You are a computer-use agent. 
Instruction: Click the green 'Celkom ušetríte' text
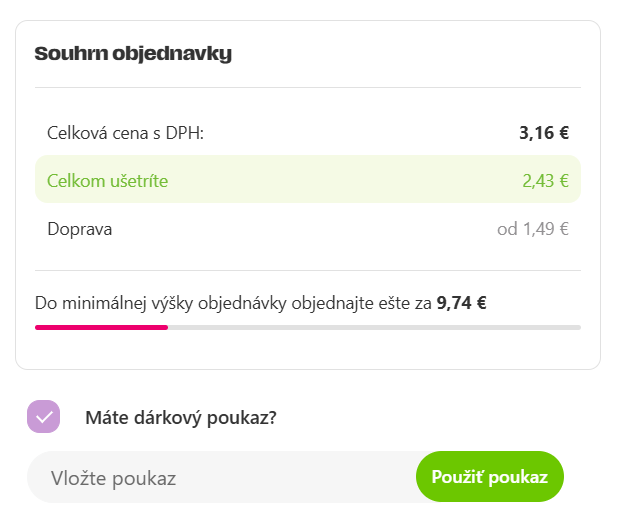[107, 181]
